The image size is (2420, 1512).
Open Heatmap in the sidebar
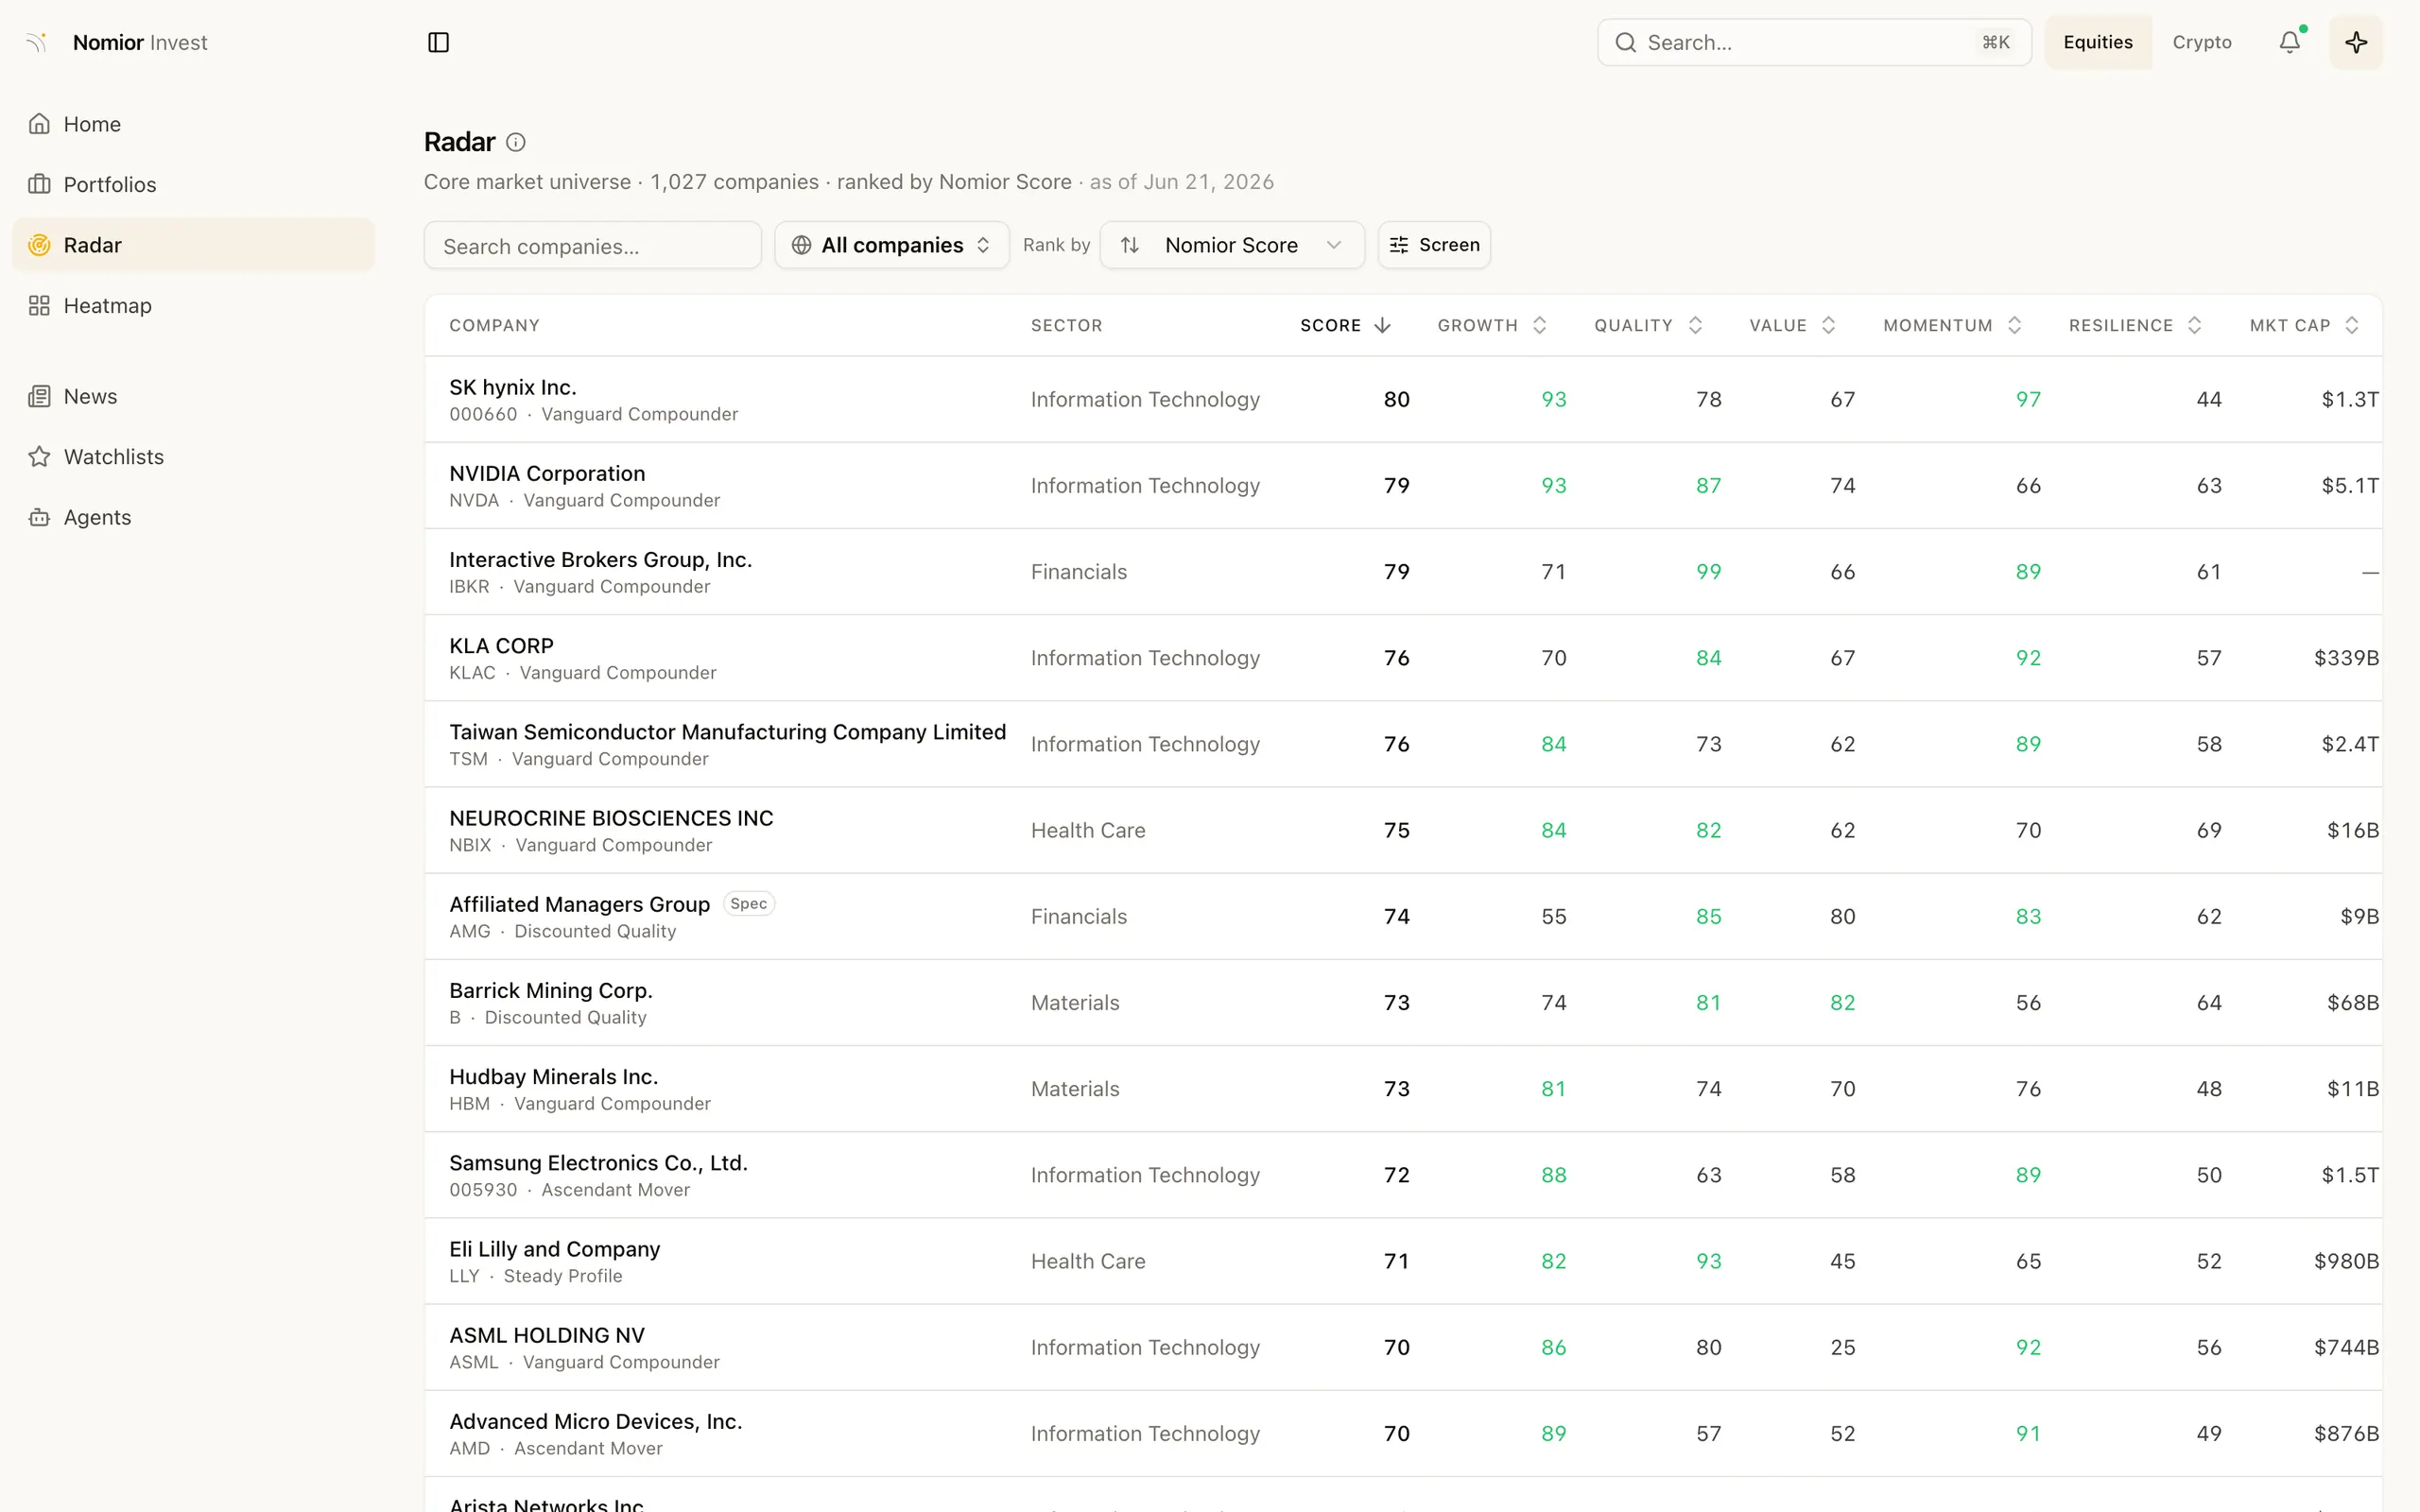pos(193,305)
